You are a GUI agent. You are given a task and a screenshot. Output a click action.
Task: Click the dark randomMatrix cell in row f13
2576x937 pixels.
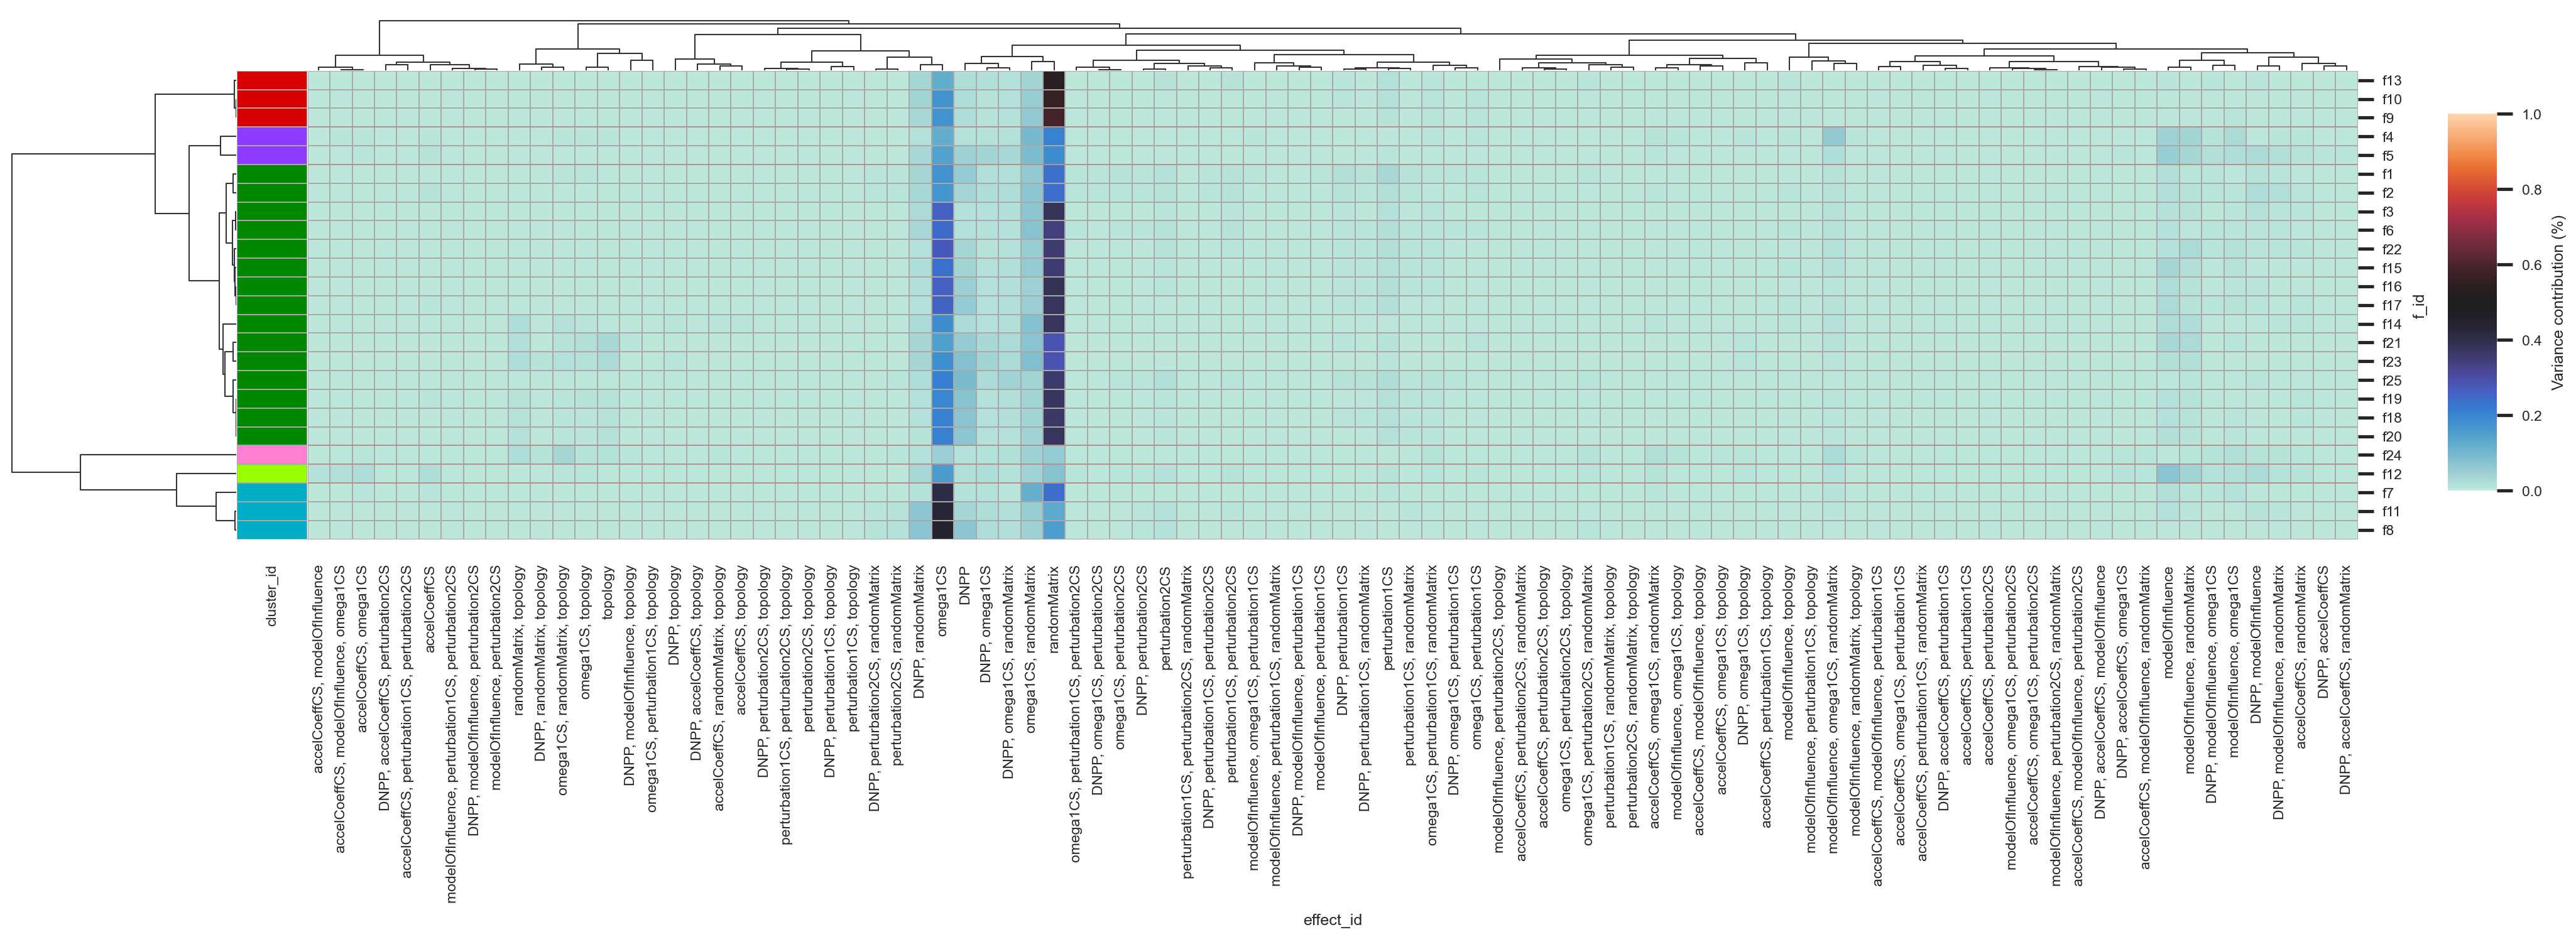click(x=1053, y=81)
